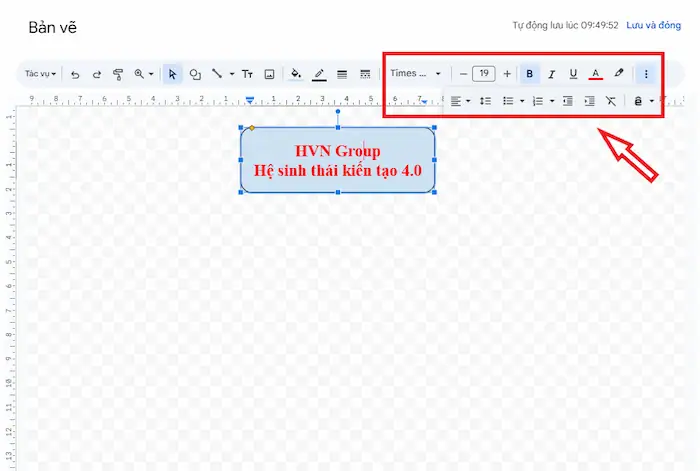
Task: Click the increase indent icon
Action: pos(590,101)
